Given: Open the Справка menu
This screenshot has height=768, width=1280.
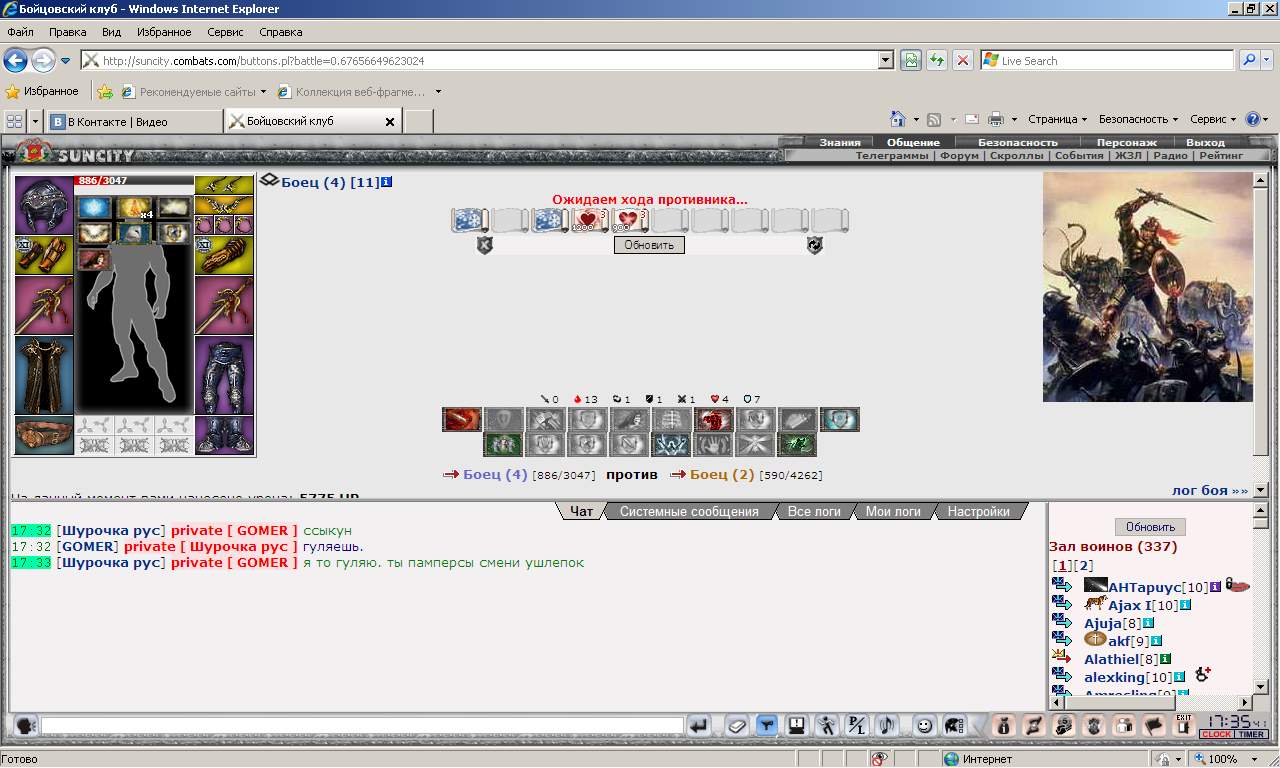Looking at the screenshot, I should (x=280, y=32).
